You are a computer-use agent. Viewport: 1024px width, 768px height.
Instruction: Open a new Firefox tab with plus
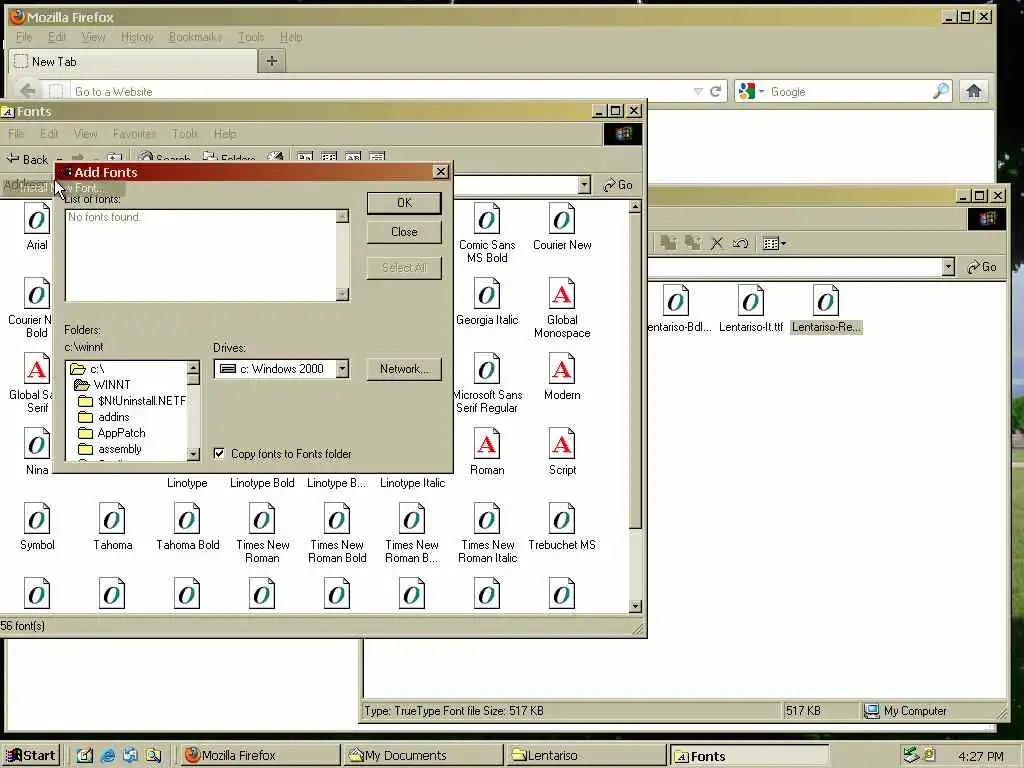[x=272, y=61]
